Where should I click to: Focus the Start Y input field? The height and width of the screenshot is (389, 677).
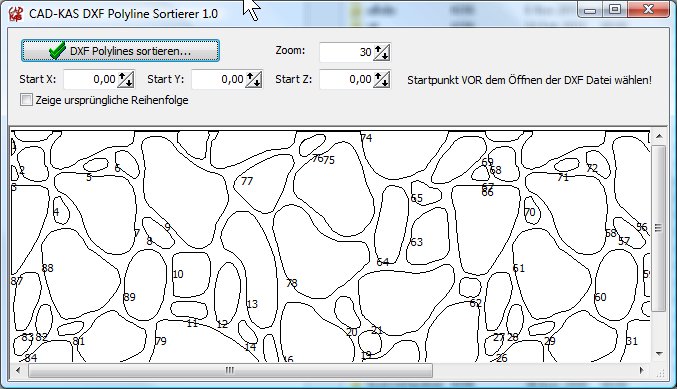pos(218,79)
